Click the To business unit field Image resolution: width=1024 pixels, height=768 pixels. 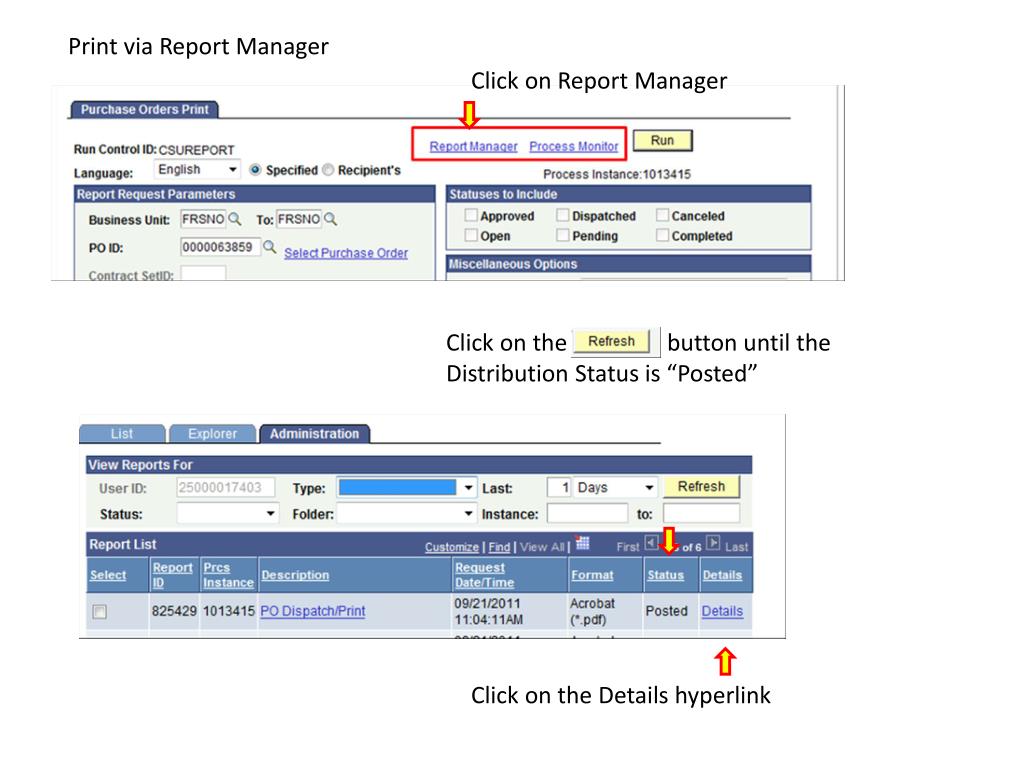click(298, 219)
